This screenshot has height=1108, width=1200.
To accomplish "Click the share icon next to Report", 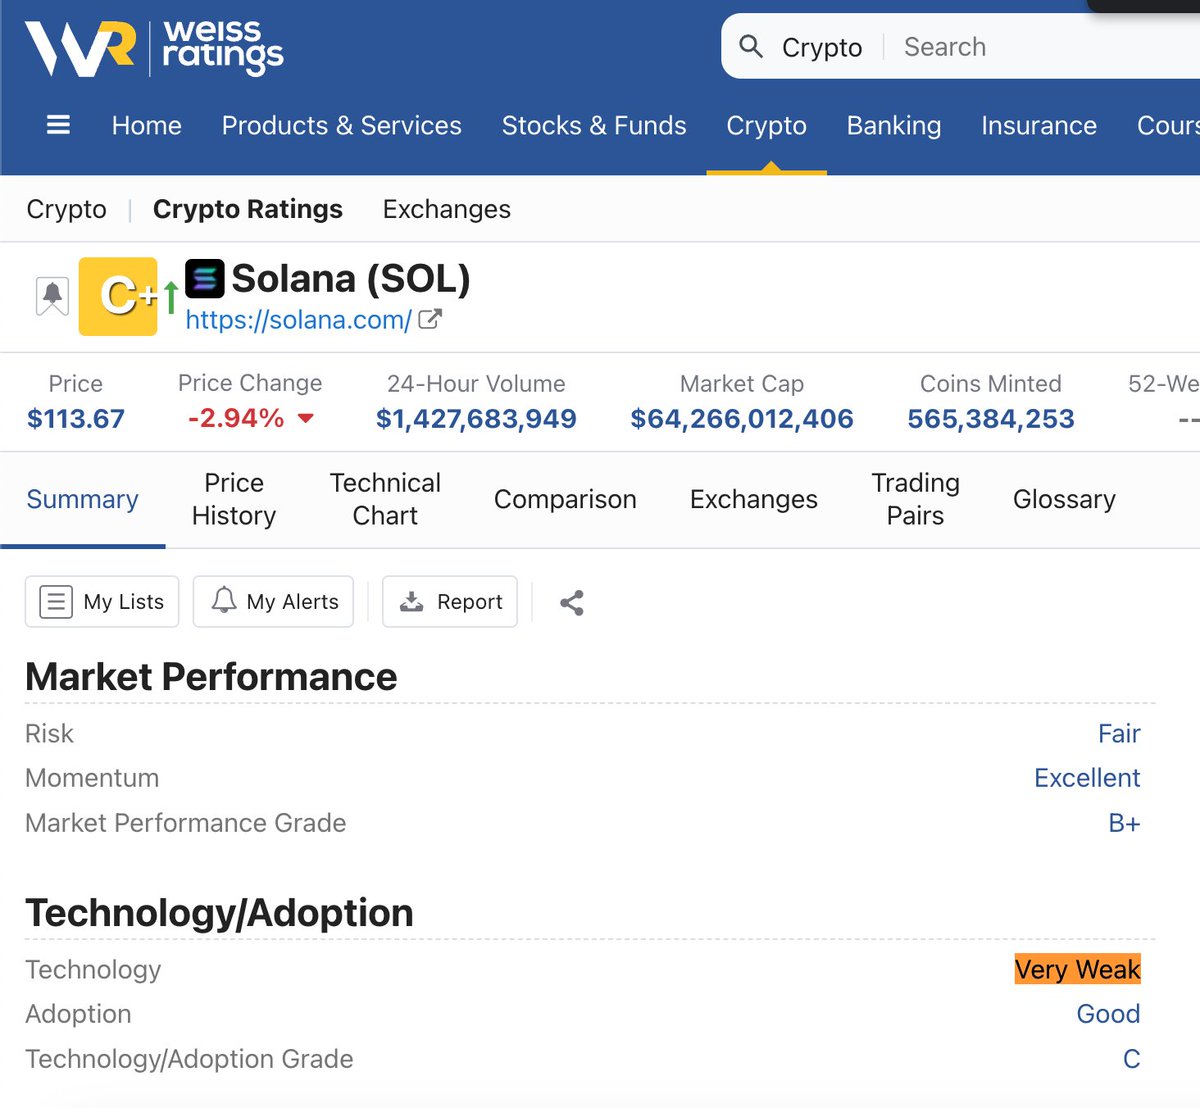I will pyautogui.click(x=572, y=602).
